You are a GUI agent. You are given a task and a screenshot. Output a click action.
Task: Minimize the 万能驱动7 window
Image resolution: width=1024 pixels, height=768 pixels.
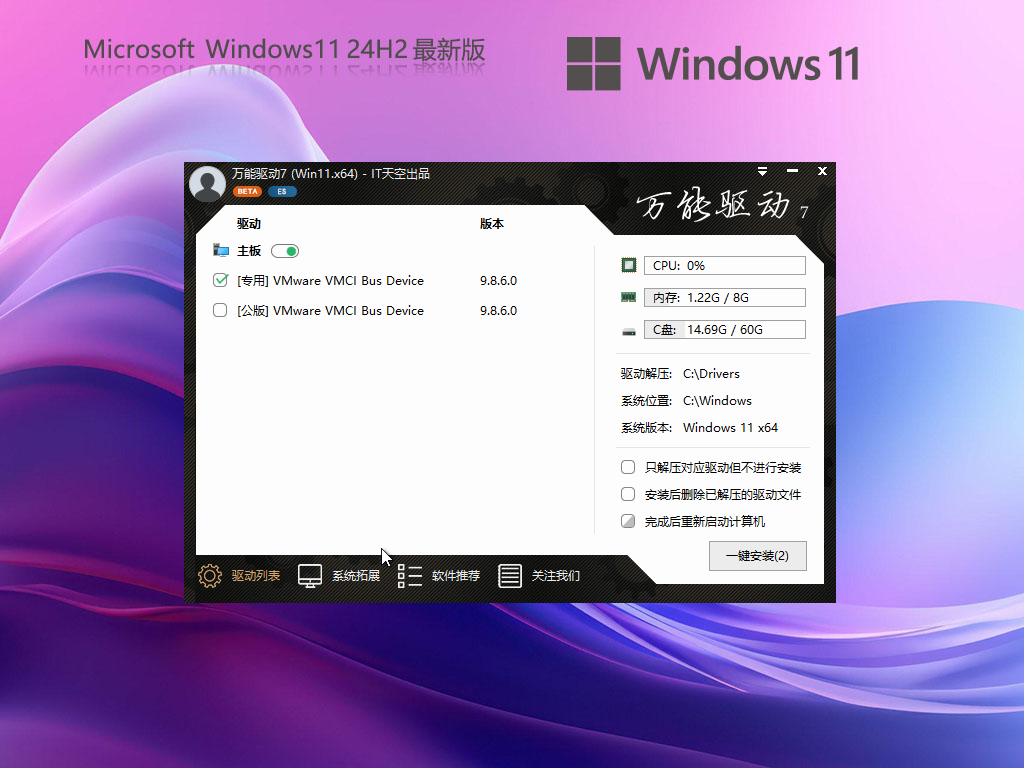[x=792, y=171]
